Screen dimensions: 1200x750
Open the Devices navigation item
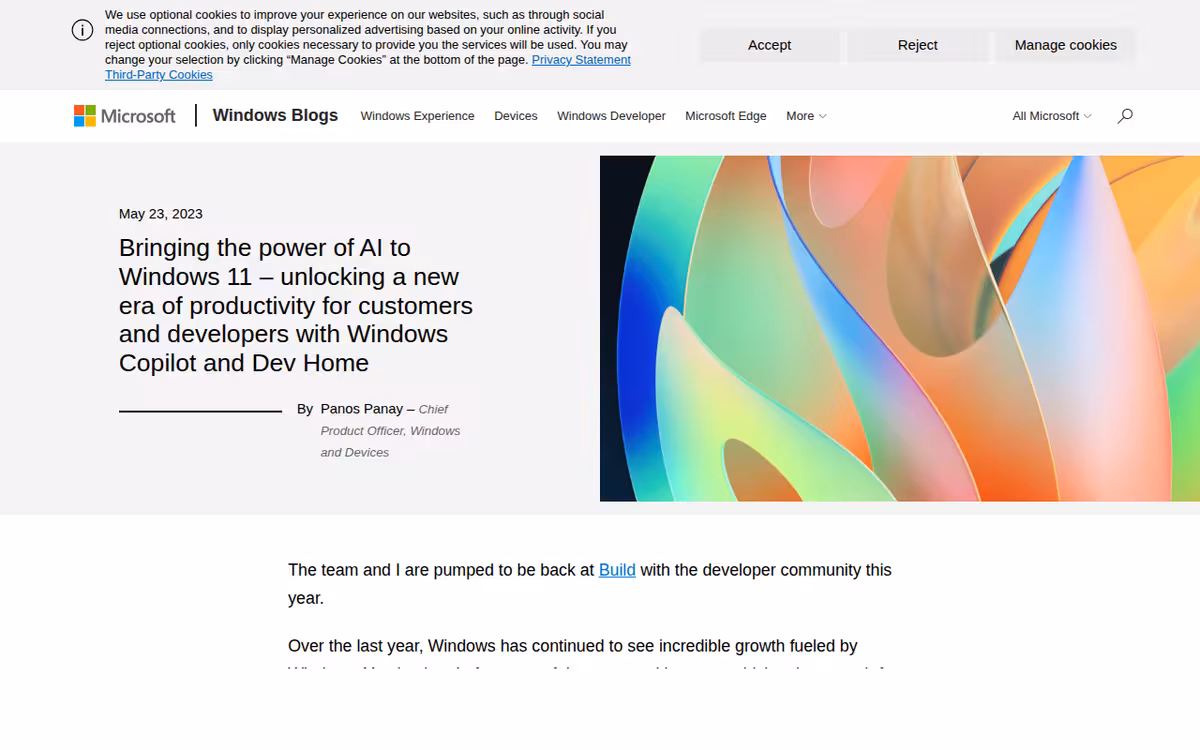[515, 116]
